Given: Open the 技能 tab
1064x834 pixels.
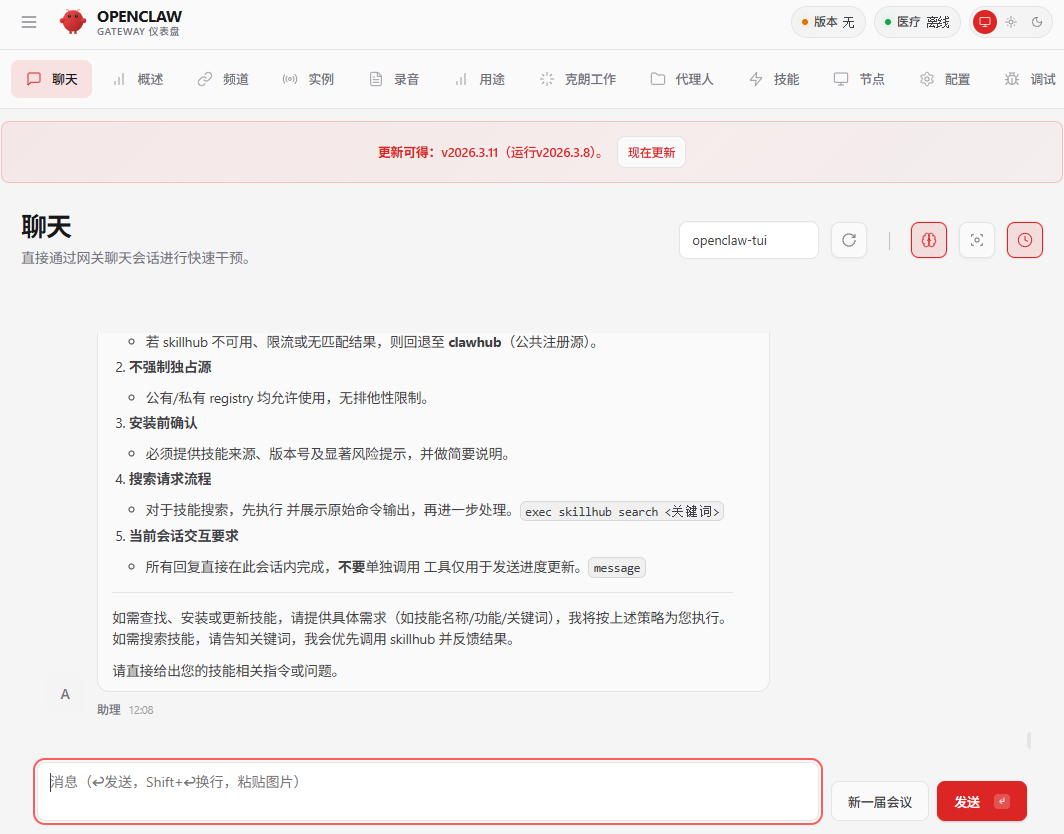Looking at the screenshot, I should [774, 79].
